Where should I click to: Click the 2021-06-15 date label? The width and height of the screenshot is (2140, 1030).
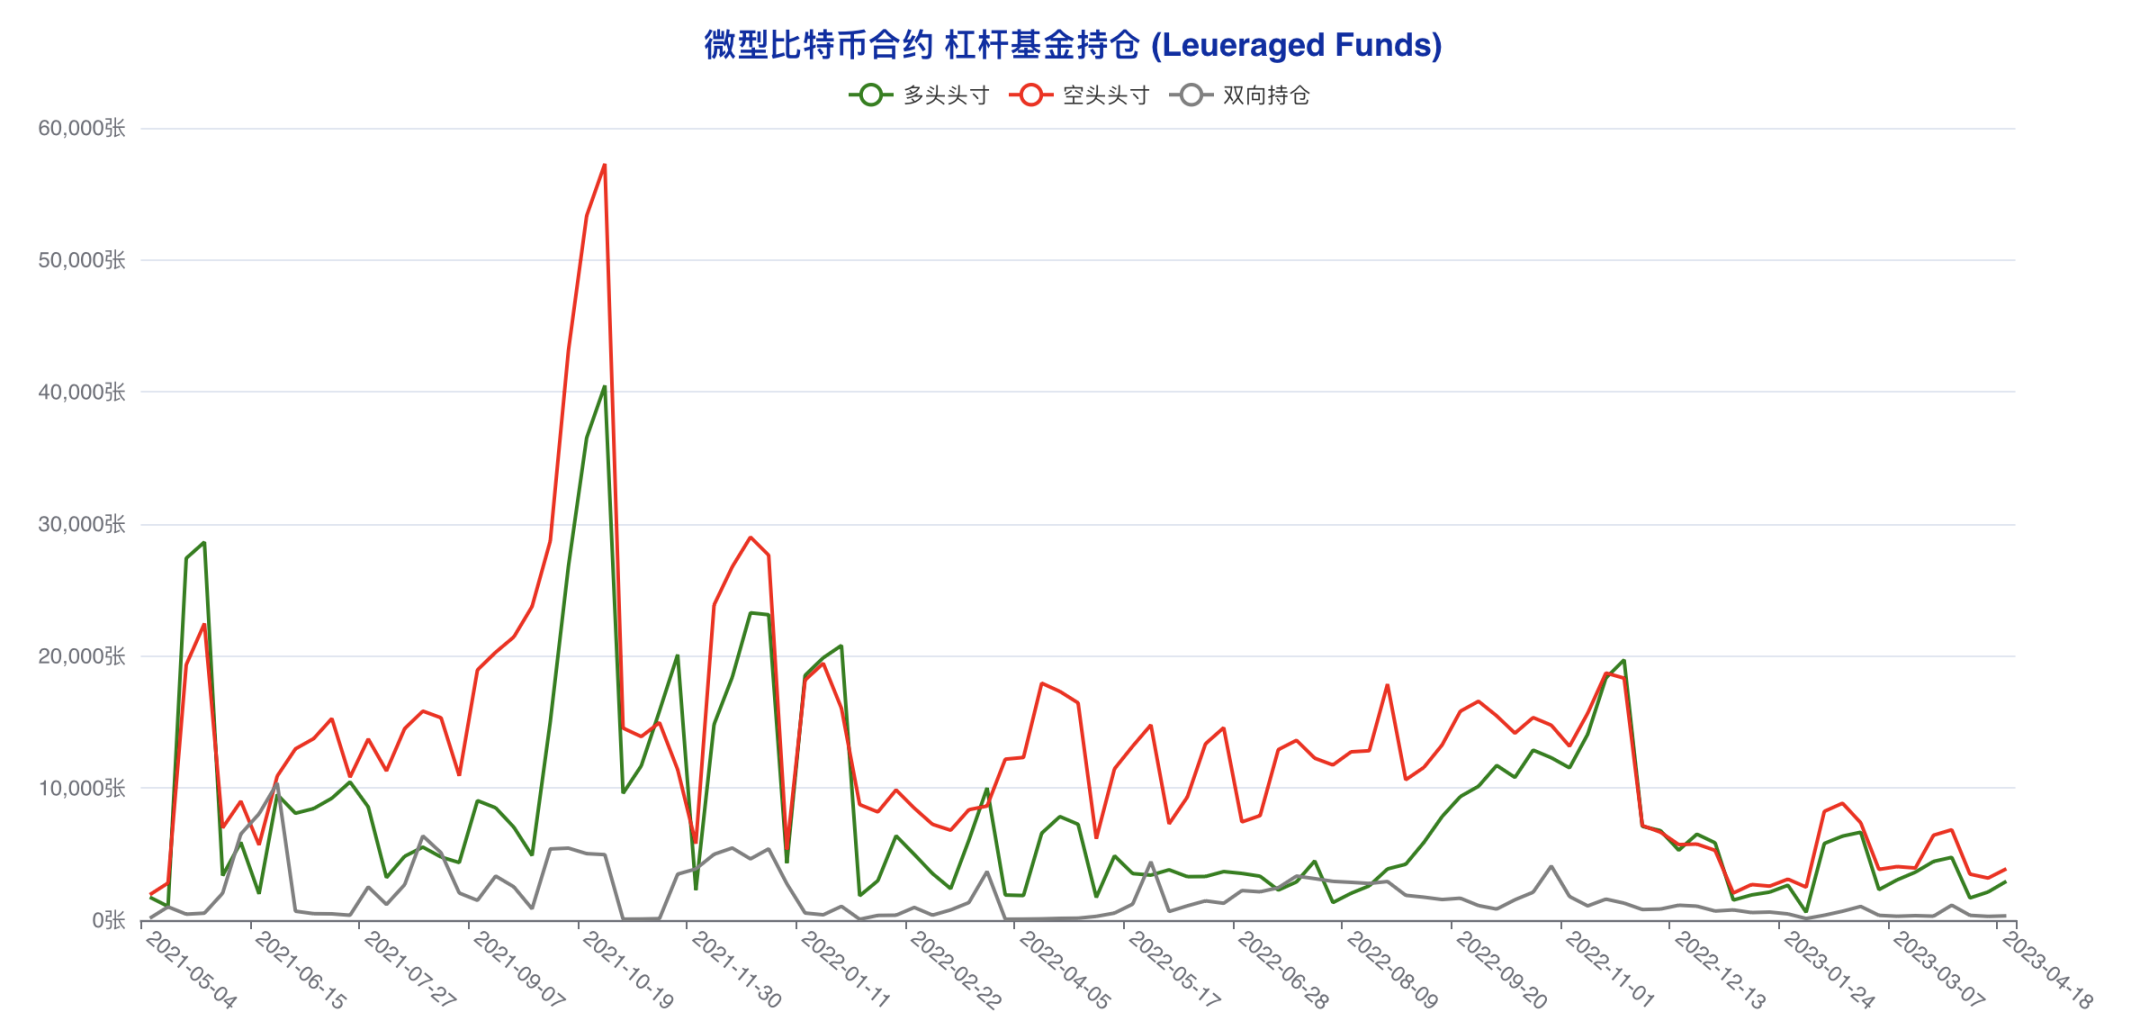coord(300,970)
